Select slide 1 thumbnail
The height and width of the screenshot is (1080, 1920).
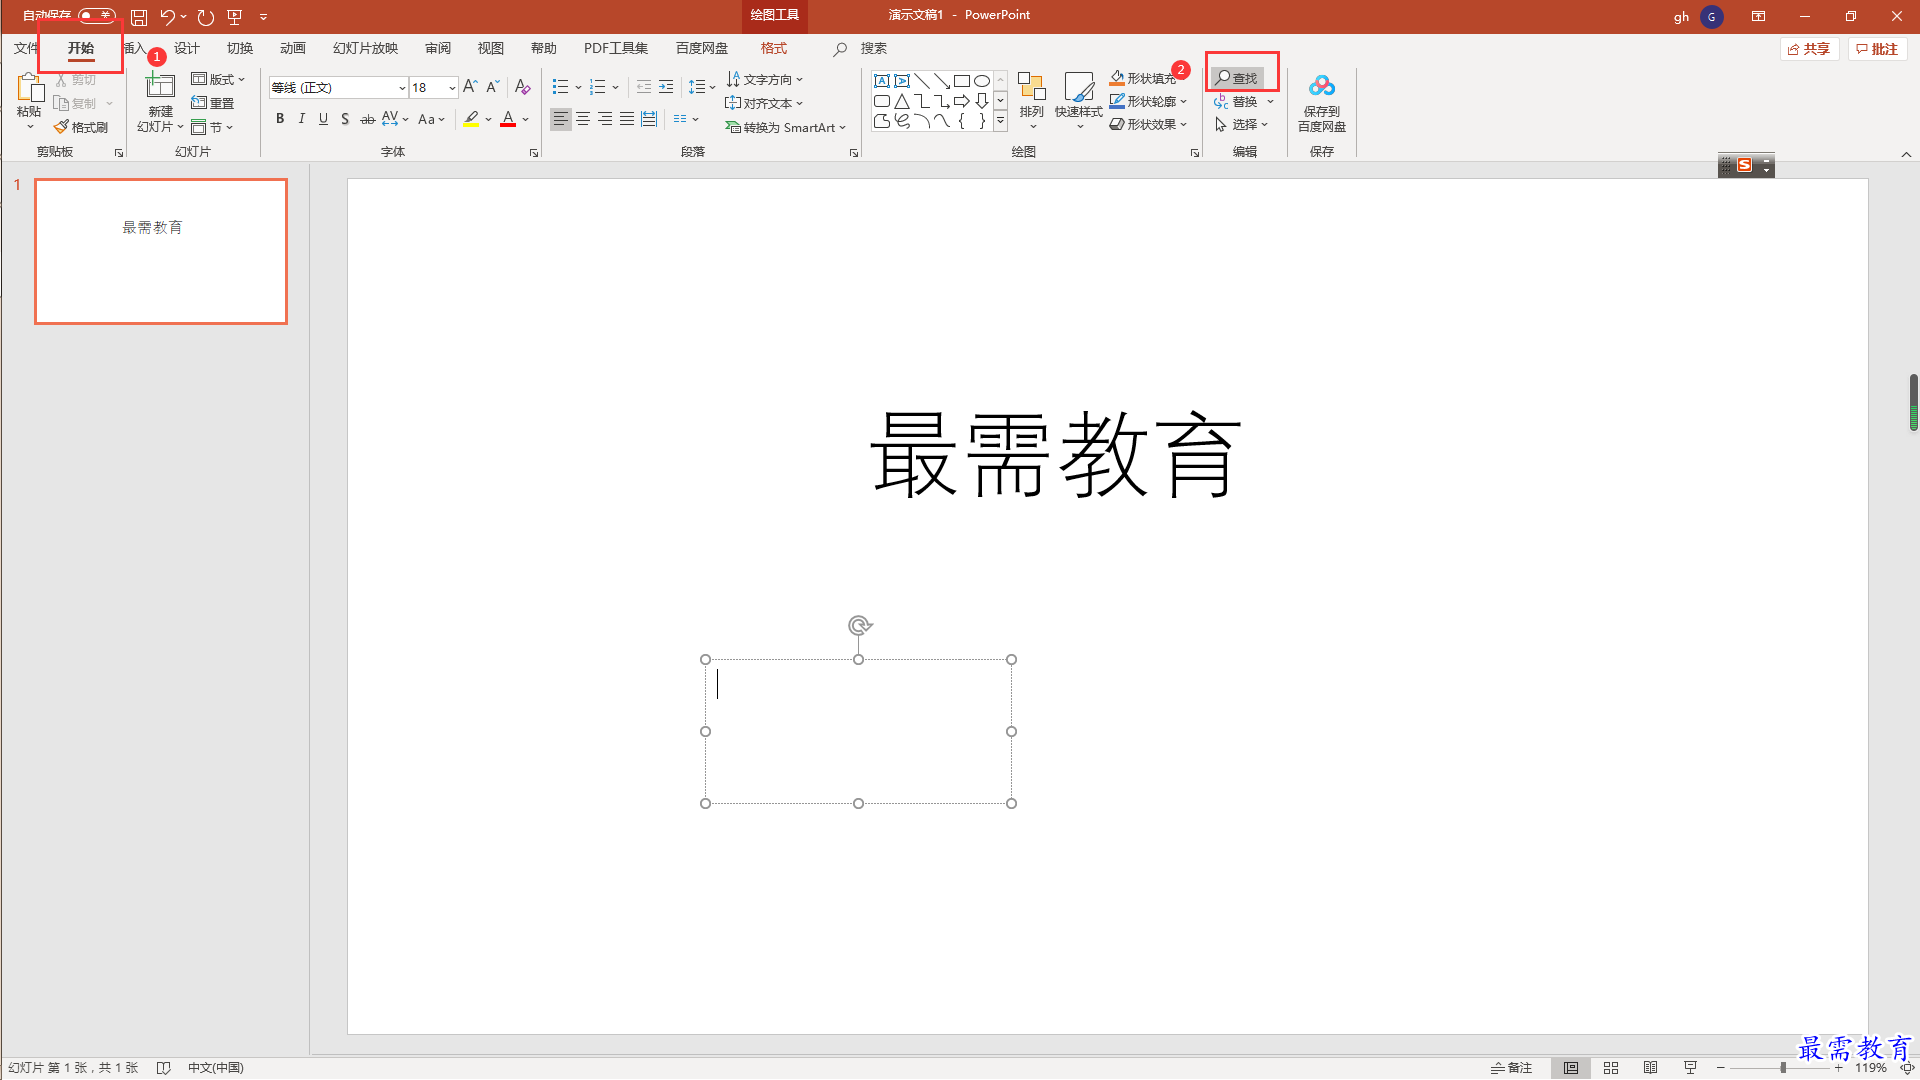pos(161,251)
